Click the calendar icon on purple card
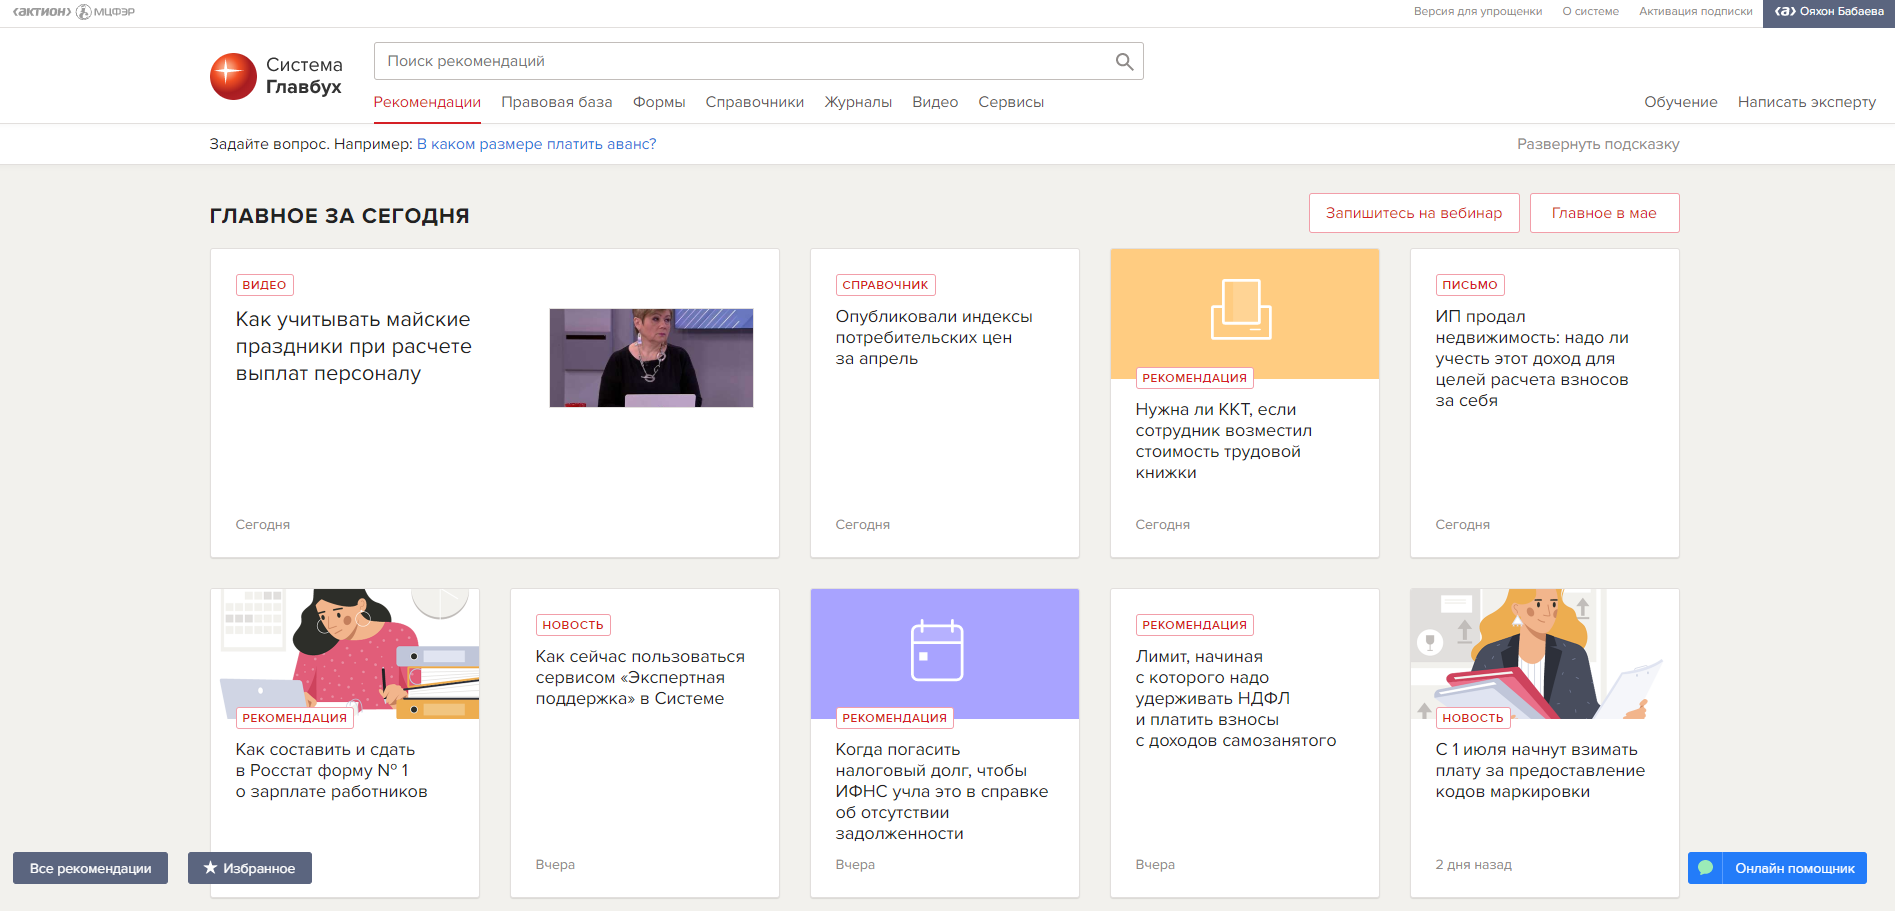1895x911 pixels. pos(937,651)
